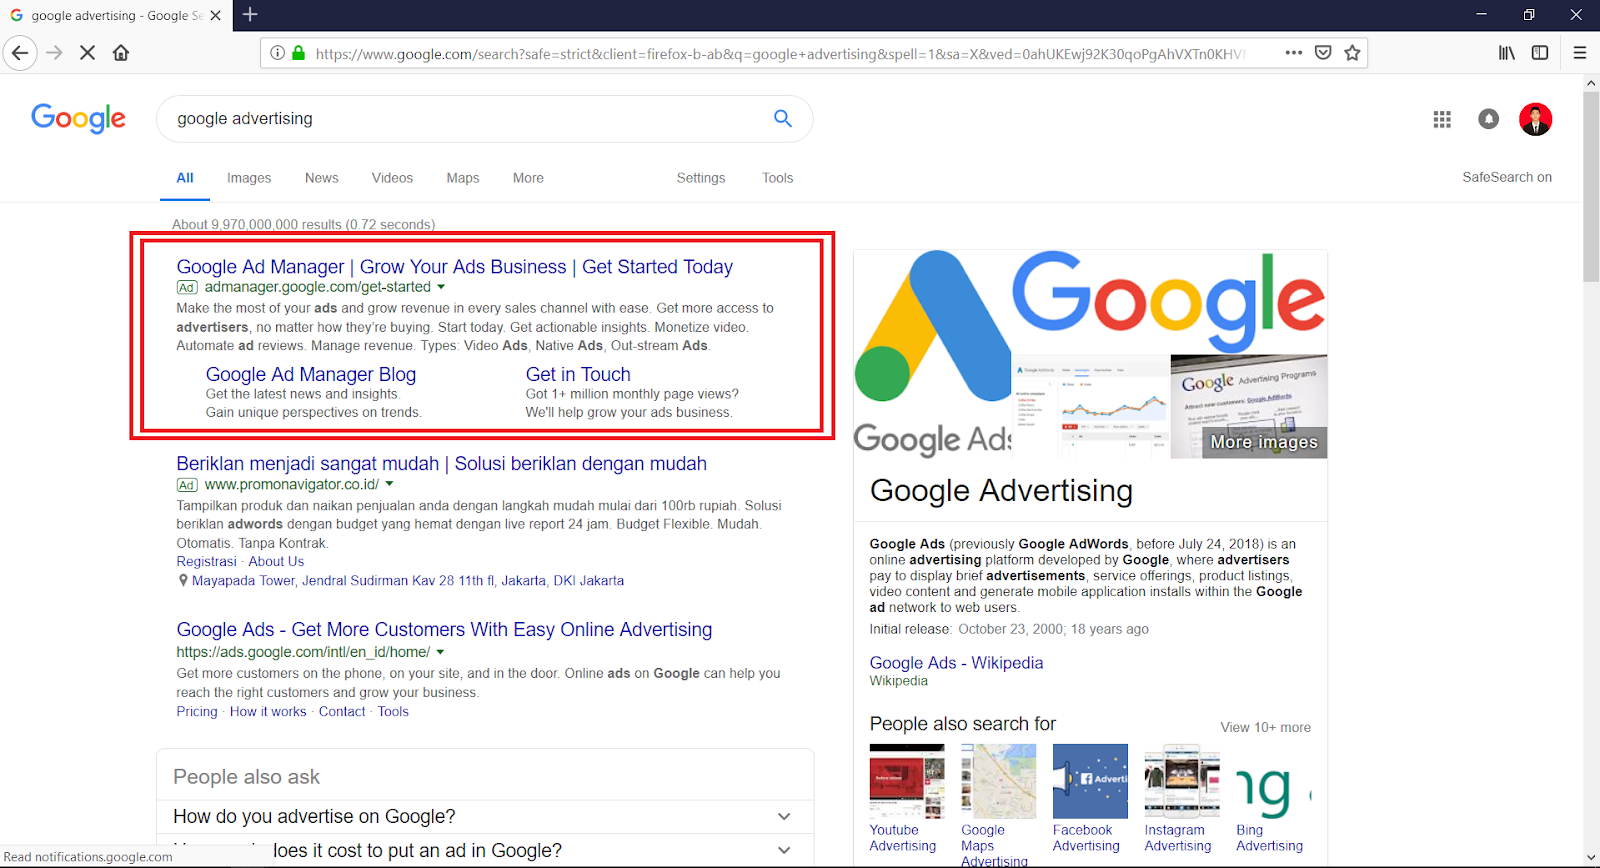Screen dimensions: 1600x868
Task: Expand How do you advertise on Google question
Action: point(485,816)
